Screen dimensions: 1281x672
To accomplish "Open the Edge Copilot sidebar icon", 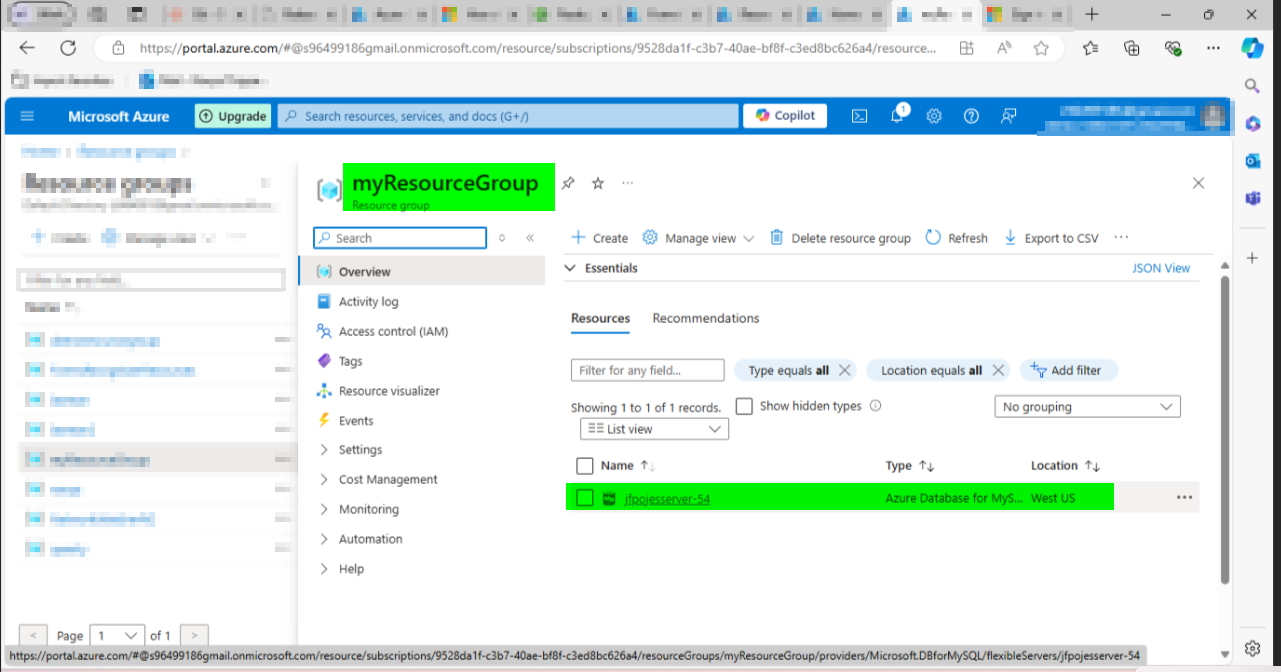I will (x=1252, y=46).
